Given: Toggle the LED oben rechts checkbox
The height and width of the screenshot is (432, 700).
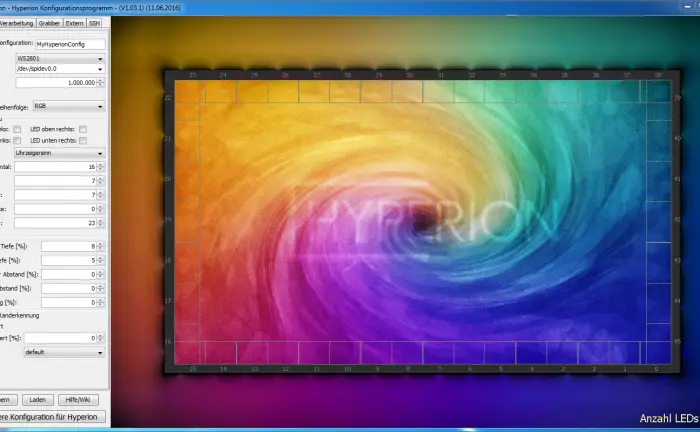Looking at the screenshot, I should [x=83, y=129].
